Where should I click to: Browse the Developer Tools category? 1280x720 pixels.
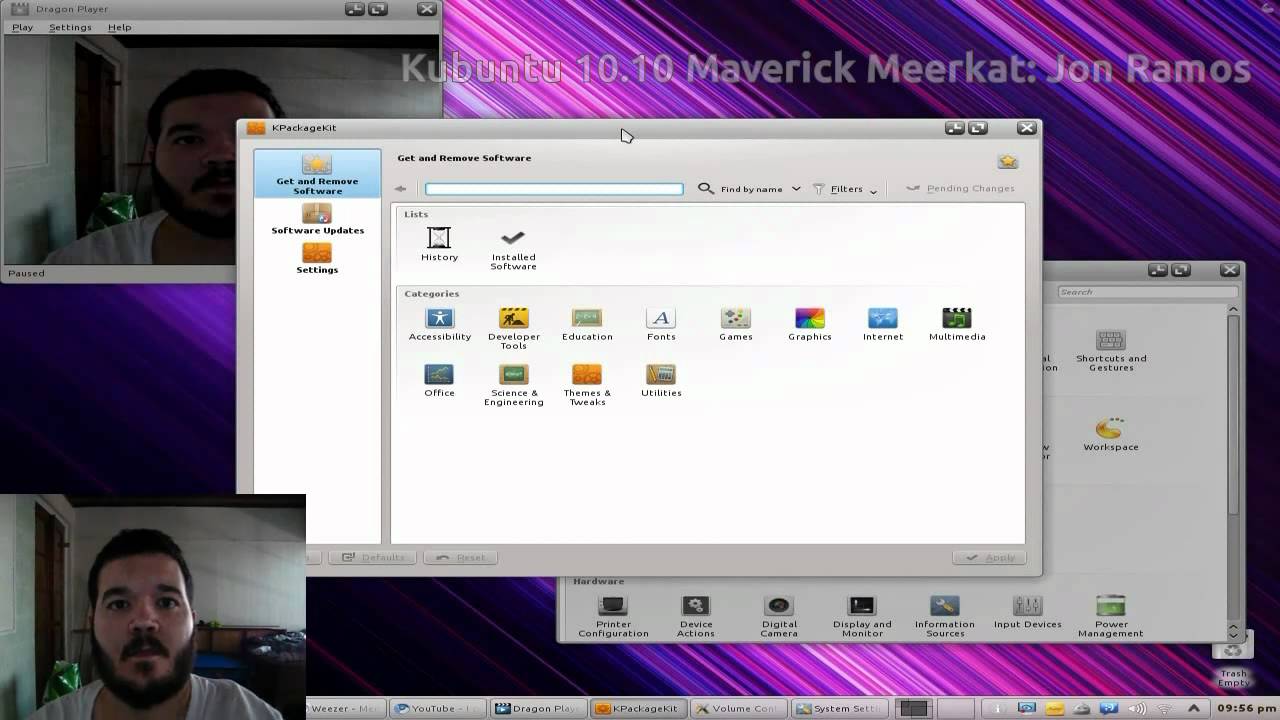click(514, 328)
